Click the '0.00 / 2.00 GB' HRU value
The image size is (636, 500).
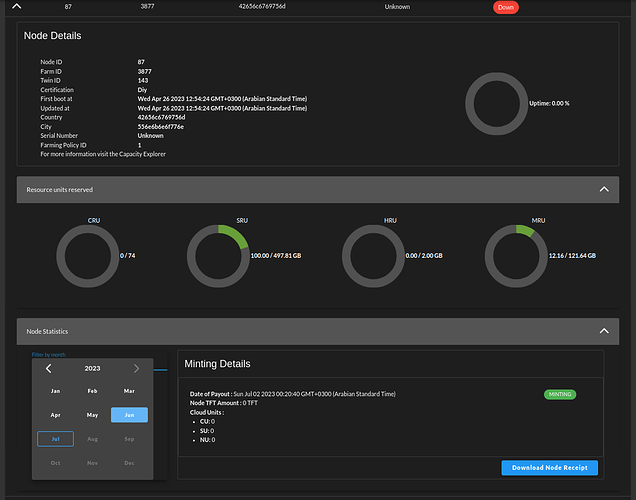click(x=424, y=255)
